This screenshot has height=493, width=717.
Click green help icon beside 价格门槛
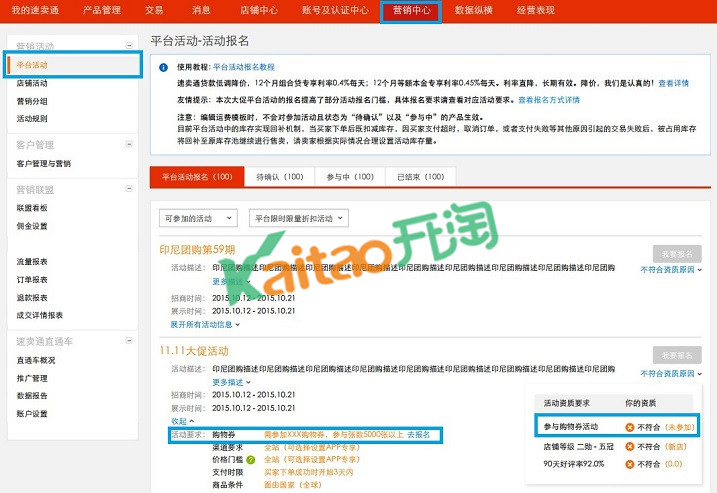pos(251,460)
